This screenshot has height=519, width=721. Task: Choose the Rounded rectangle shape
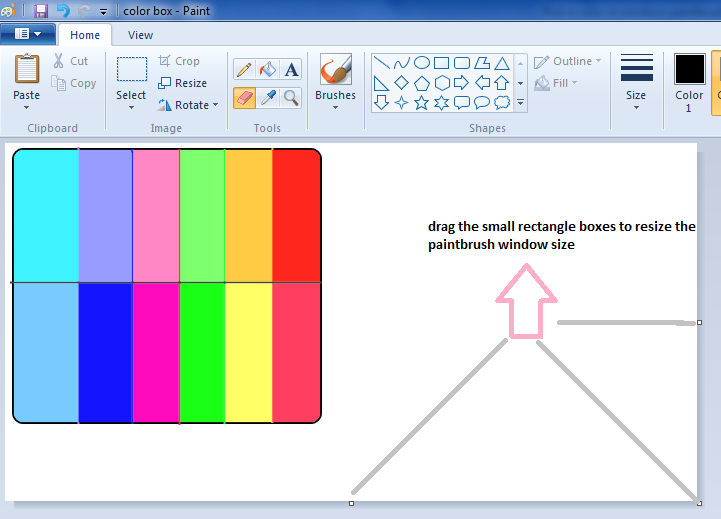(x=462, y=63)
